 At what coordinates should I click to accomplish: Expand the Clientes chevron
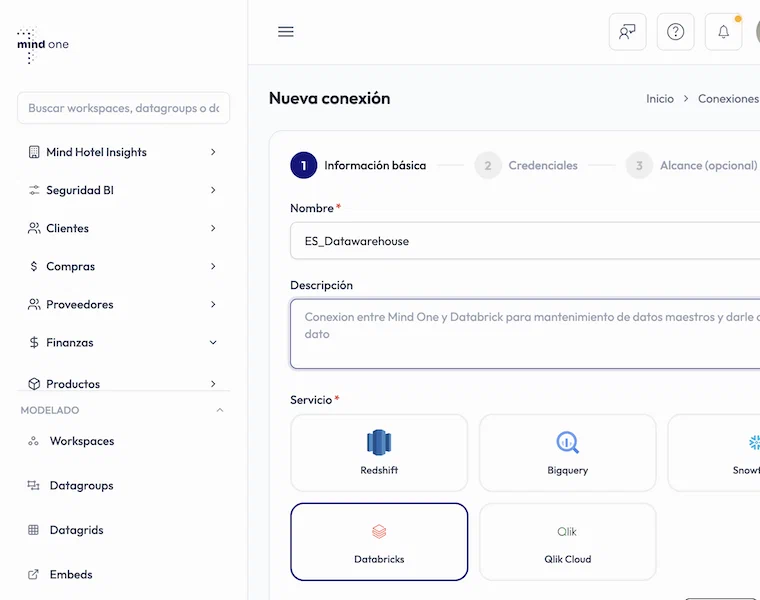point(213,228)
